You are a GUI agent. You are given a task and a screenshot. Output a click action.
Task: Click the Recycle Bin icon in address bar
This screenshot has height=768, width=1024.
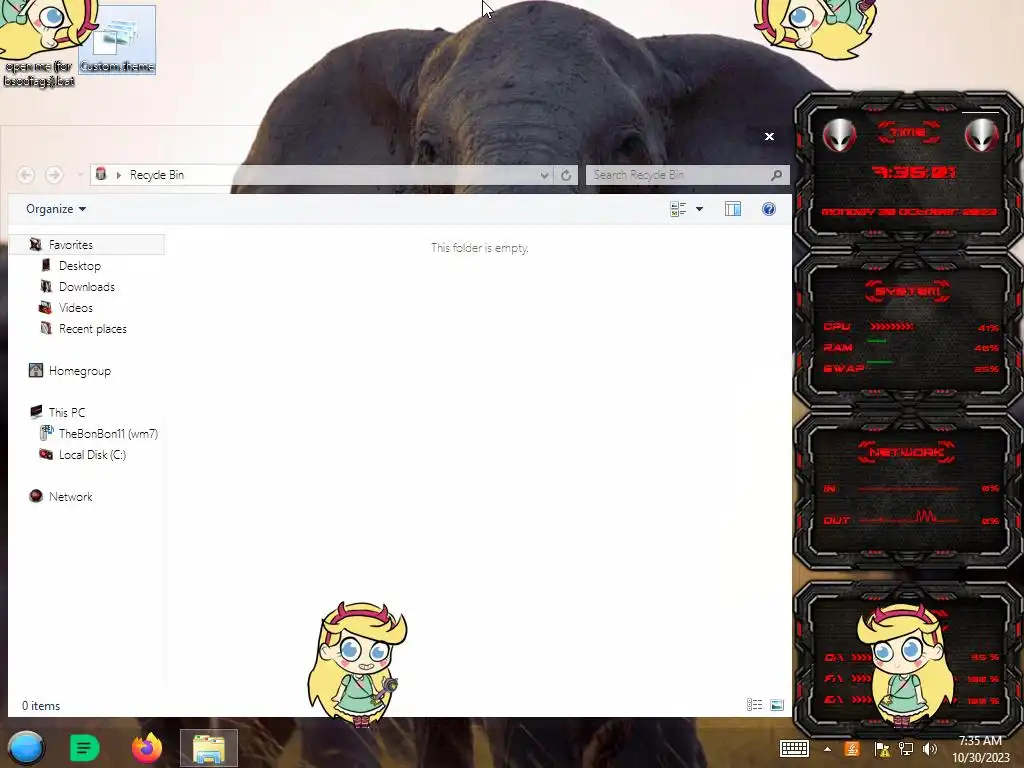coord(101,174)
